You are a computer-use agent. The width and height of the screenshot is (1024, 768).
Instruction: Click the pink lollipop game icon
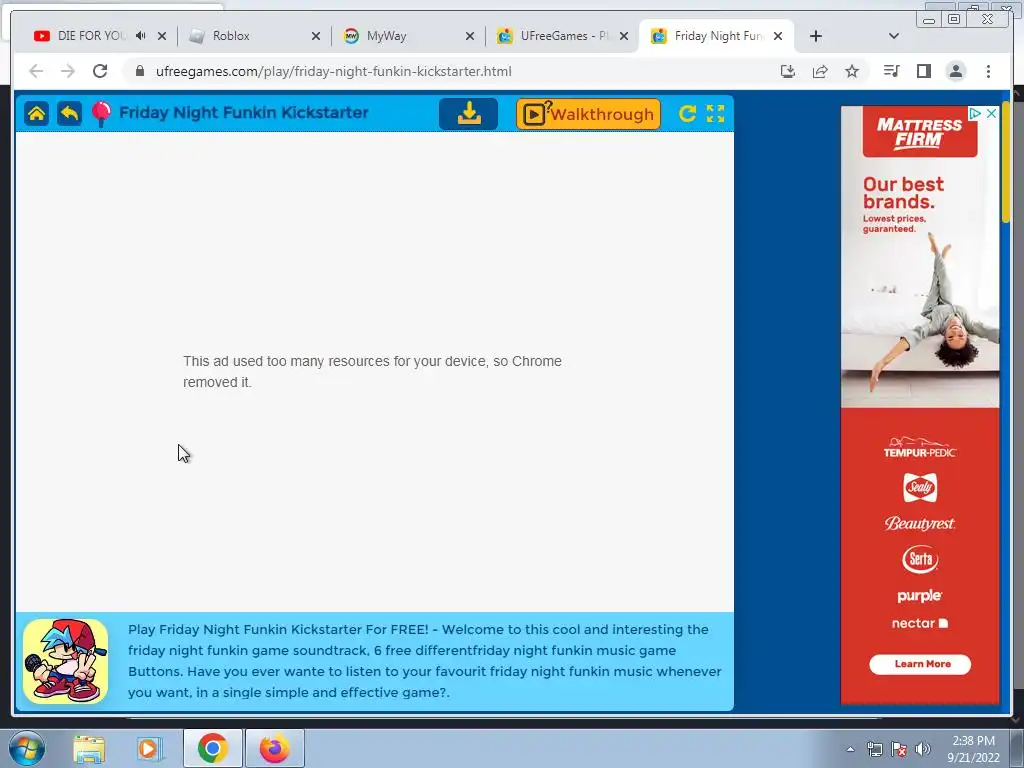pyautogui.click(x=101, y=114)
